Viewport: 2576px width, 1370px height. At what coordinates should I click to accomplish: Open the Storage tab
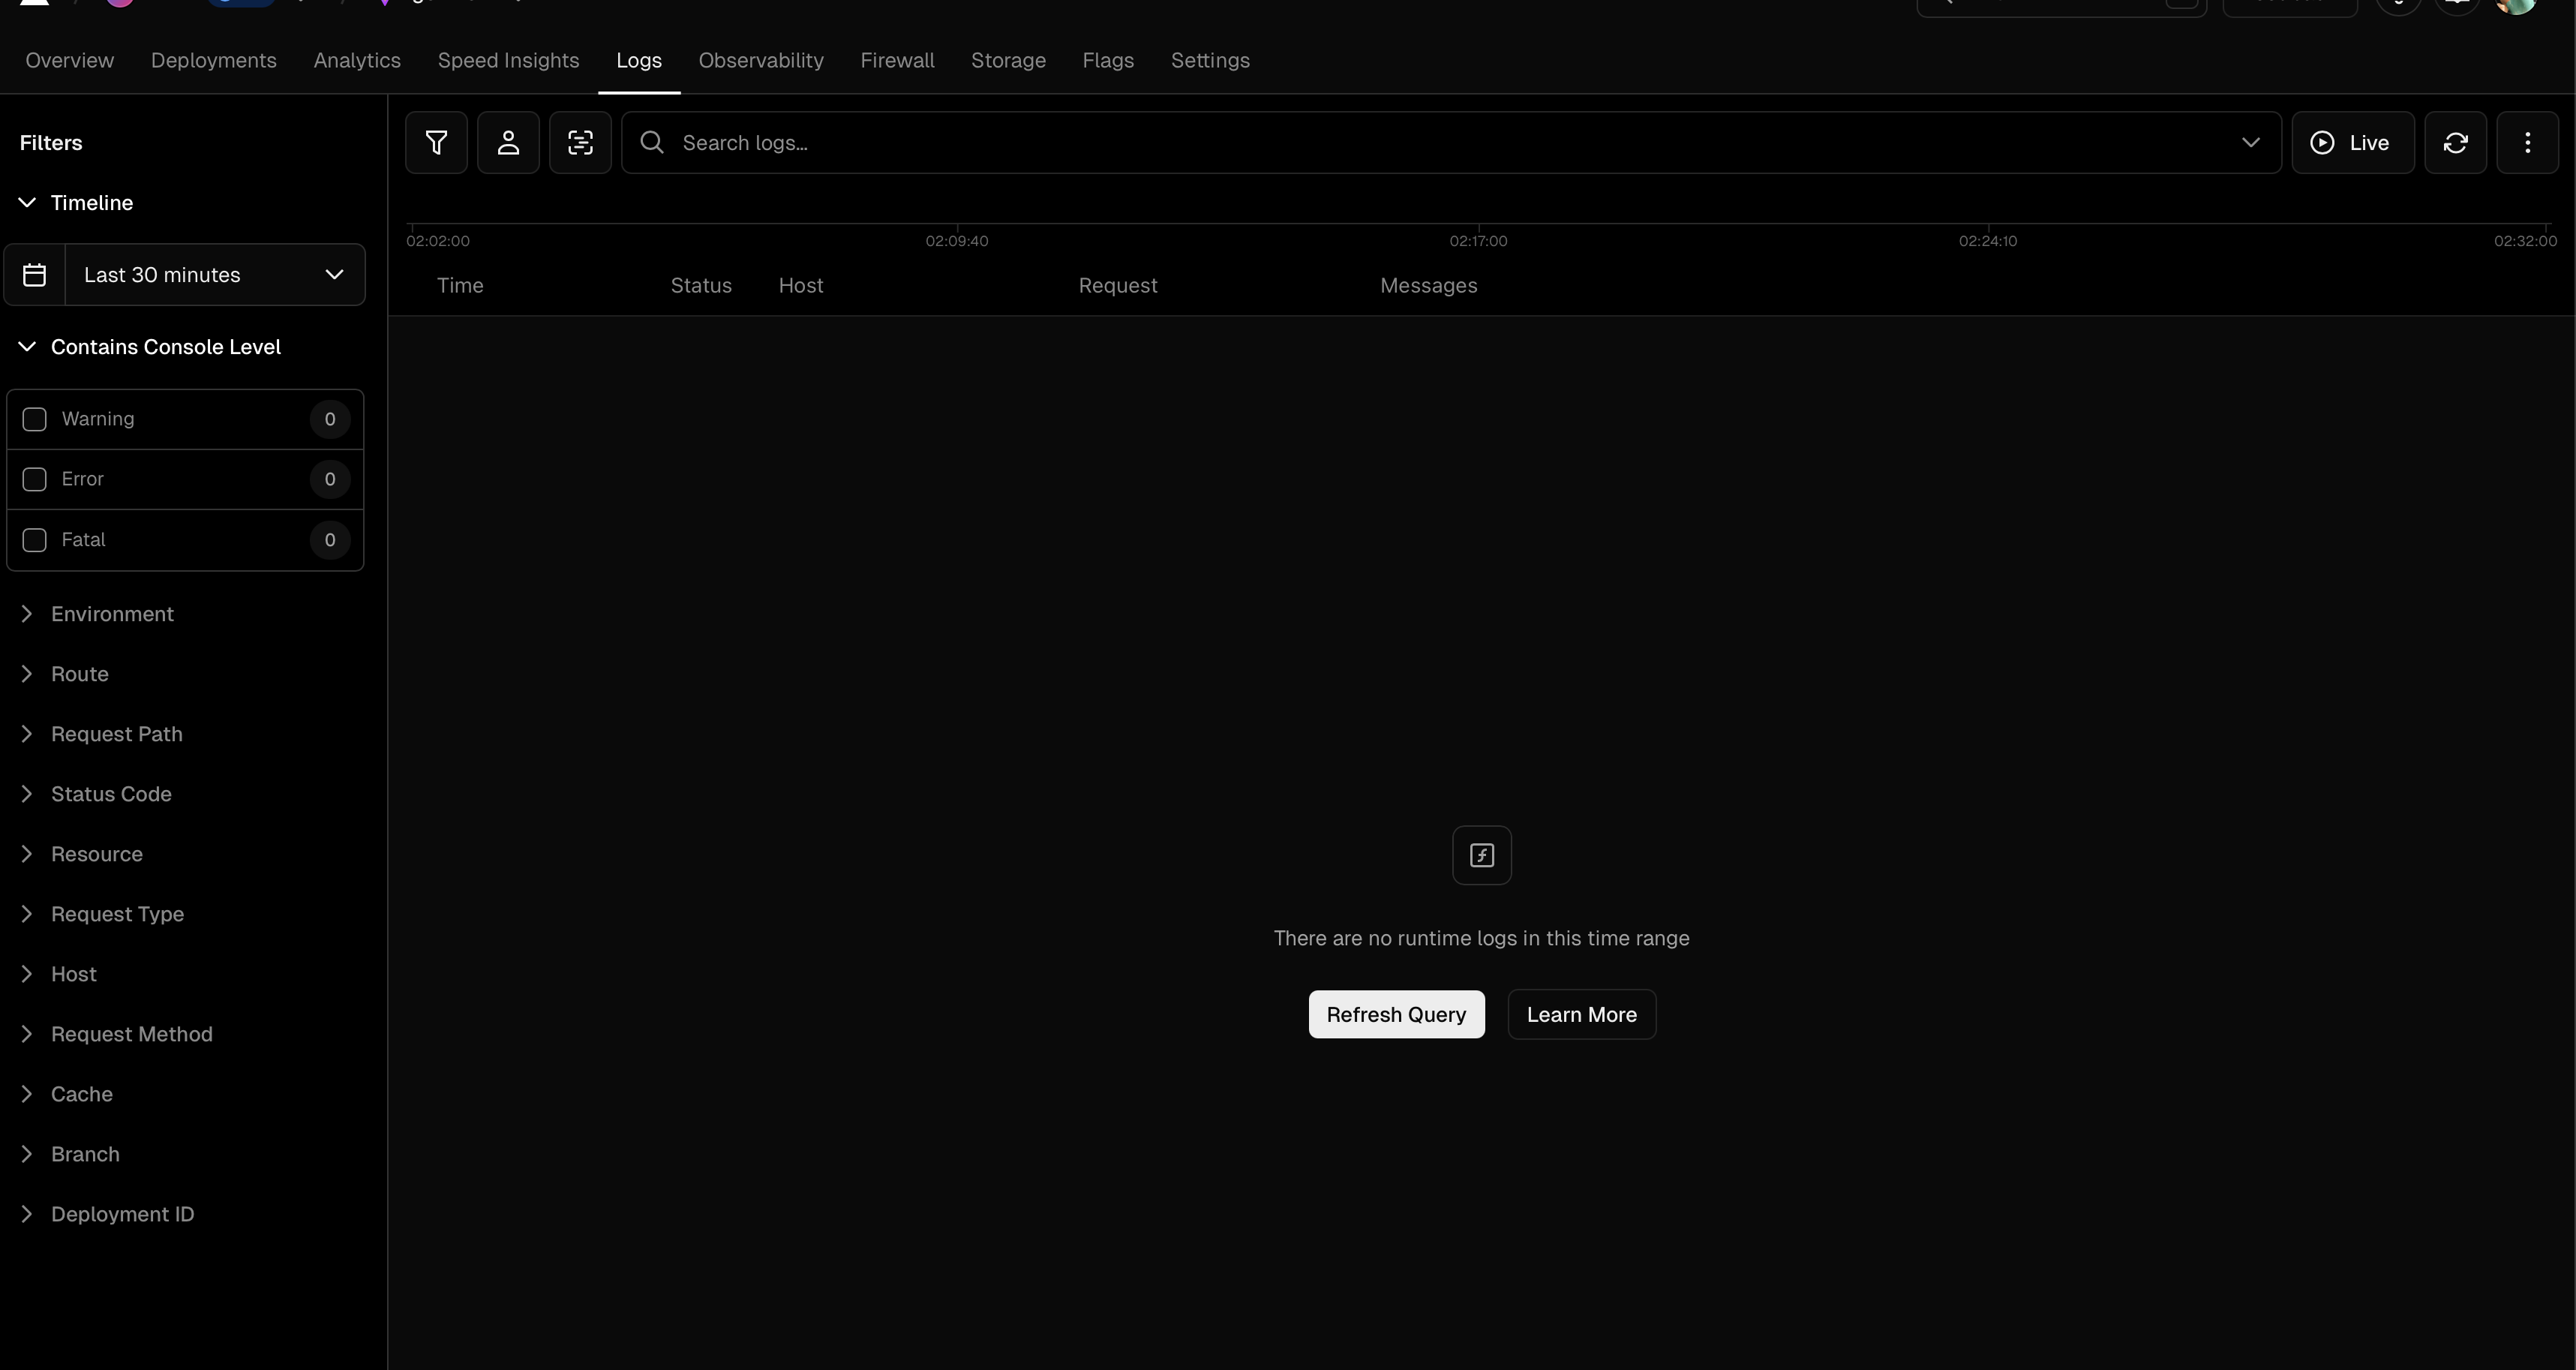tap(1008, 61)
